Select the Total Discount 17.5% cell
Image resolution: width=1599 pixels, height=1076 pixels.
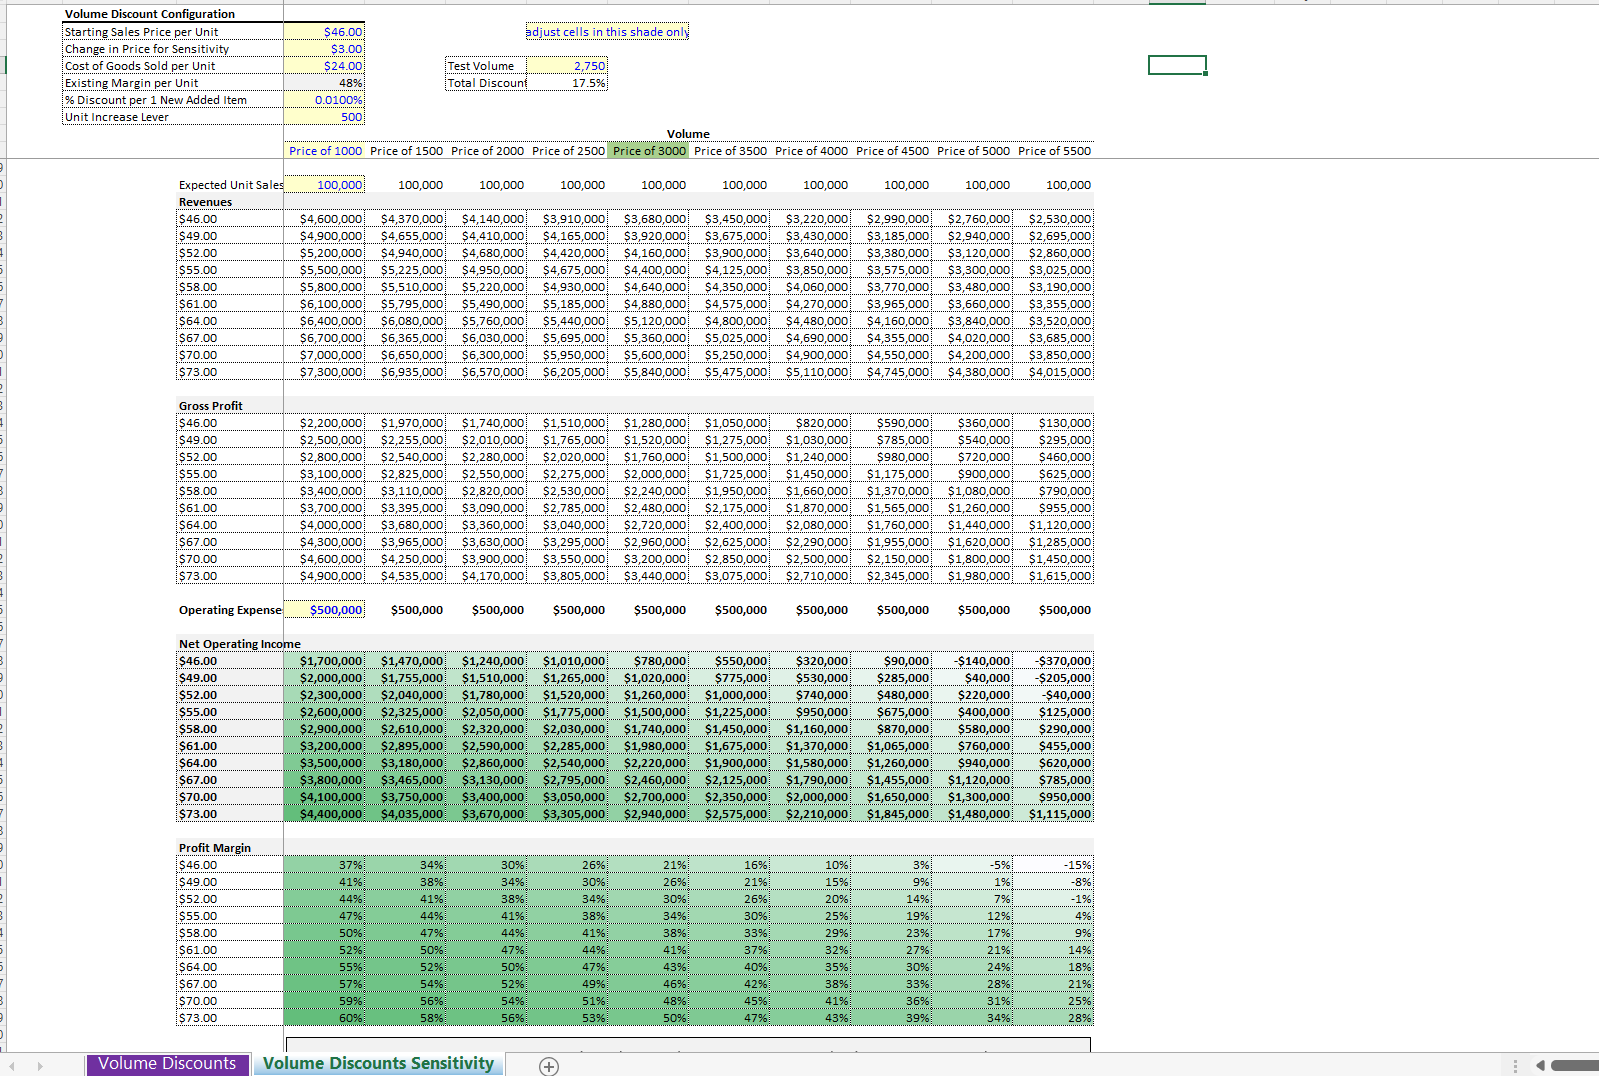pos(567,83)
